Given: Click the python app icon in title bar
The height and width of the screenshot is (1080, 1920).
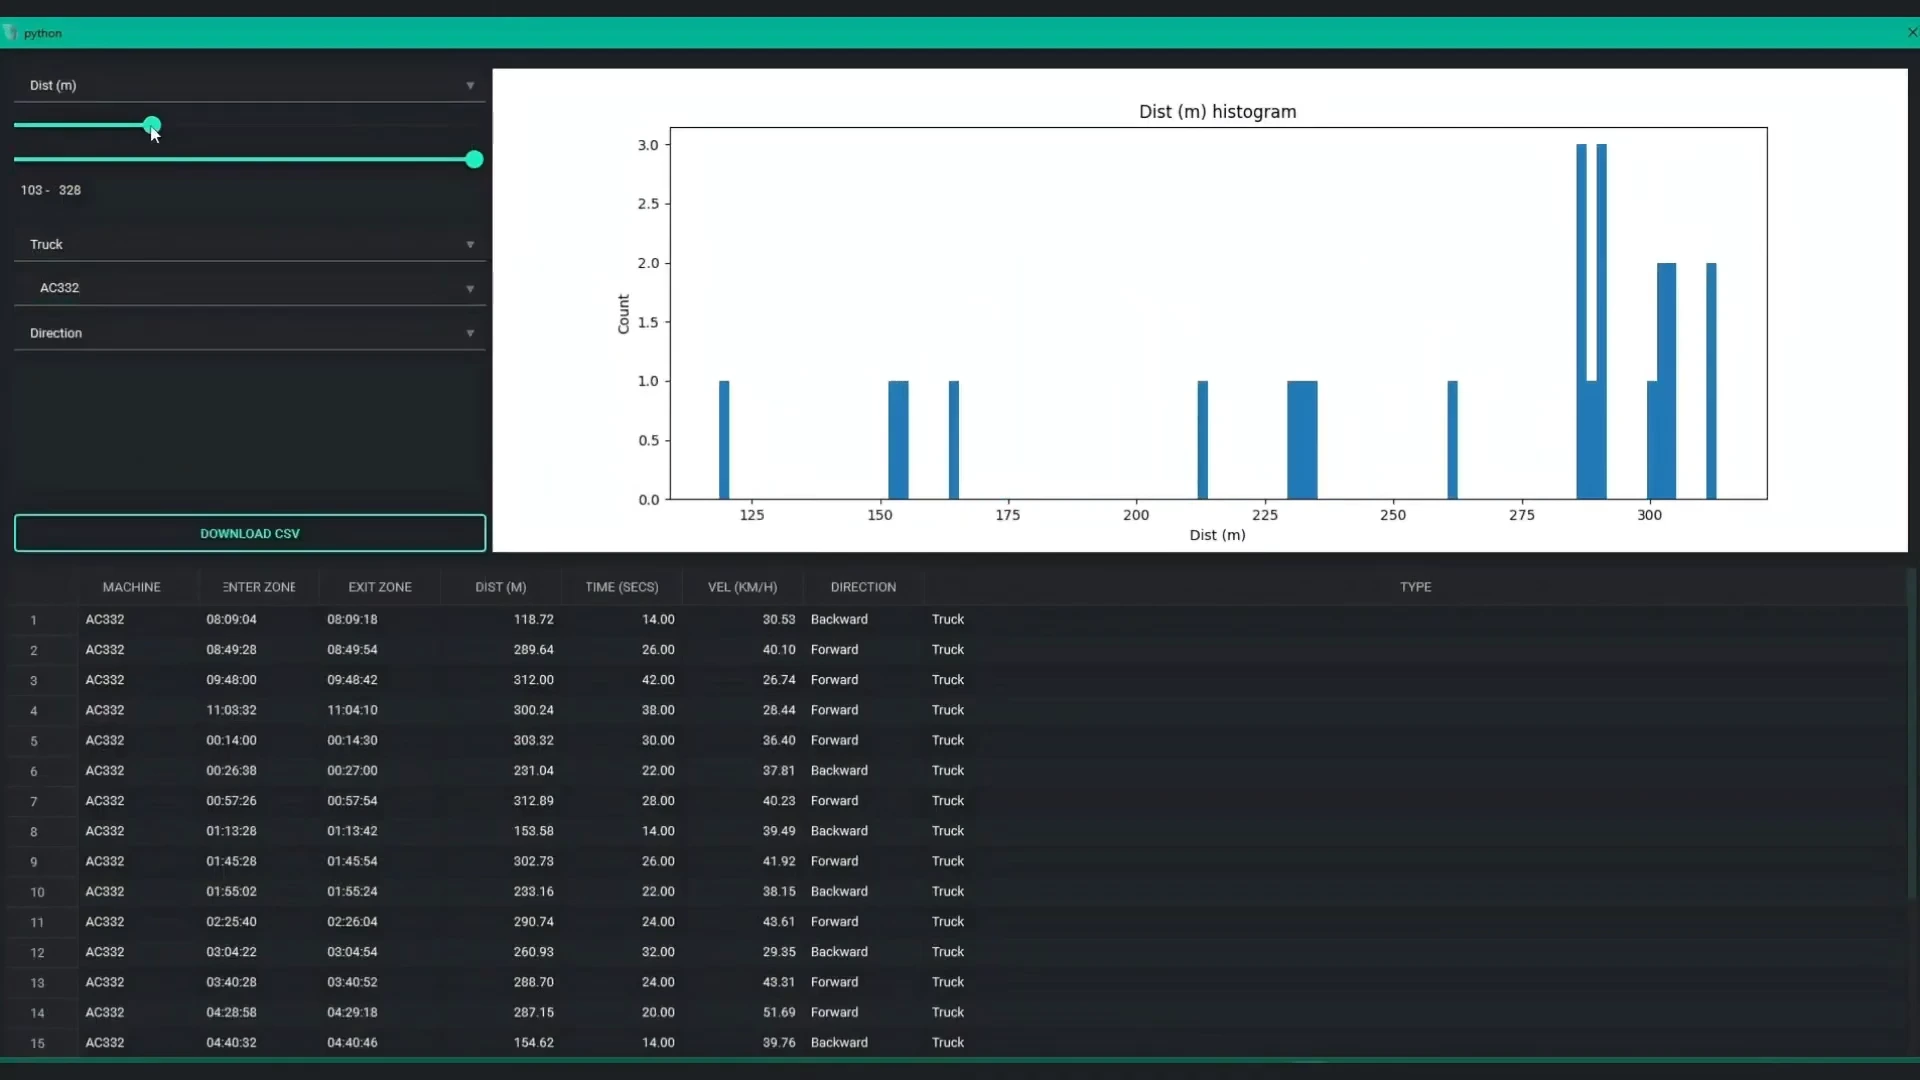Looking at the screenshot, I should [10, 33].
